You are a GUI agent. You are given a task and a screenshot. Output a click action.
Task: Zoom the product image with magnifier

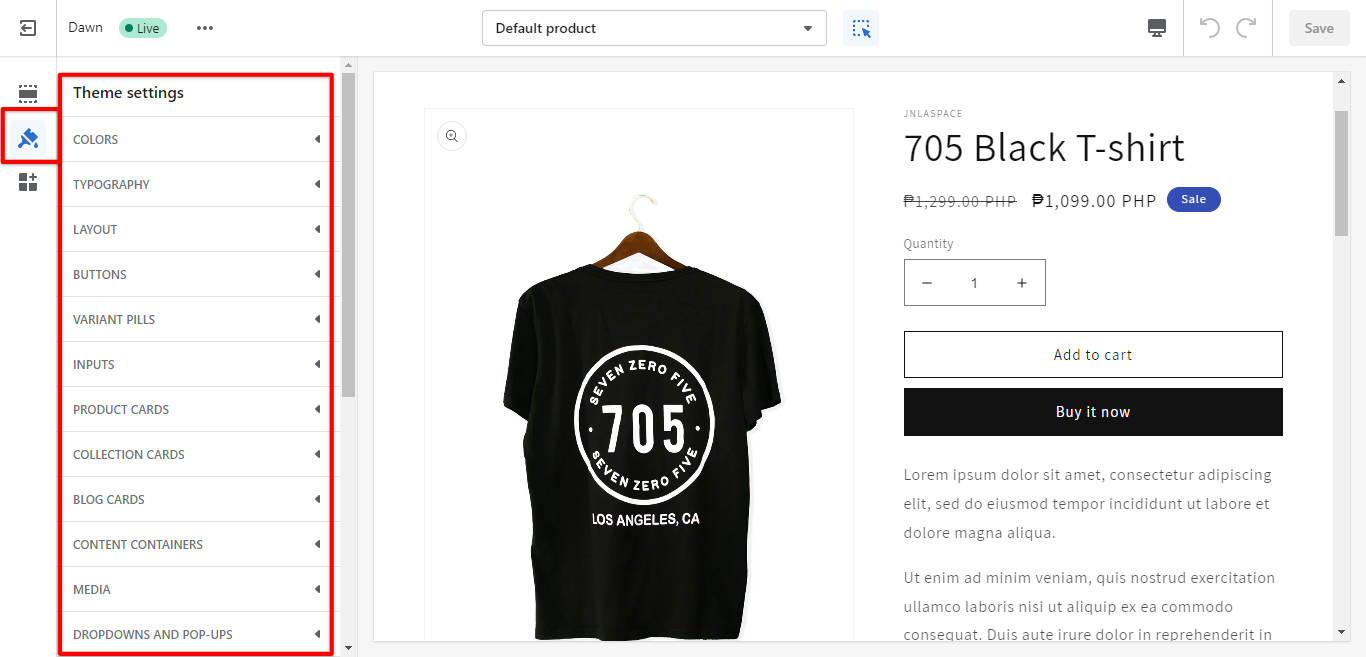coord(452,136)
